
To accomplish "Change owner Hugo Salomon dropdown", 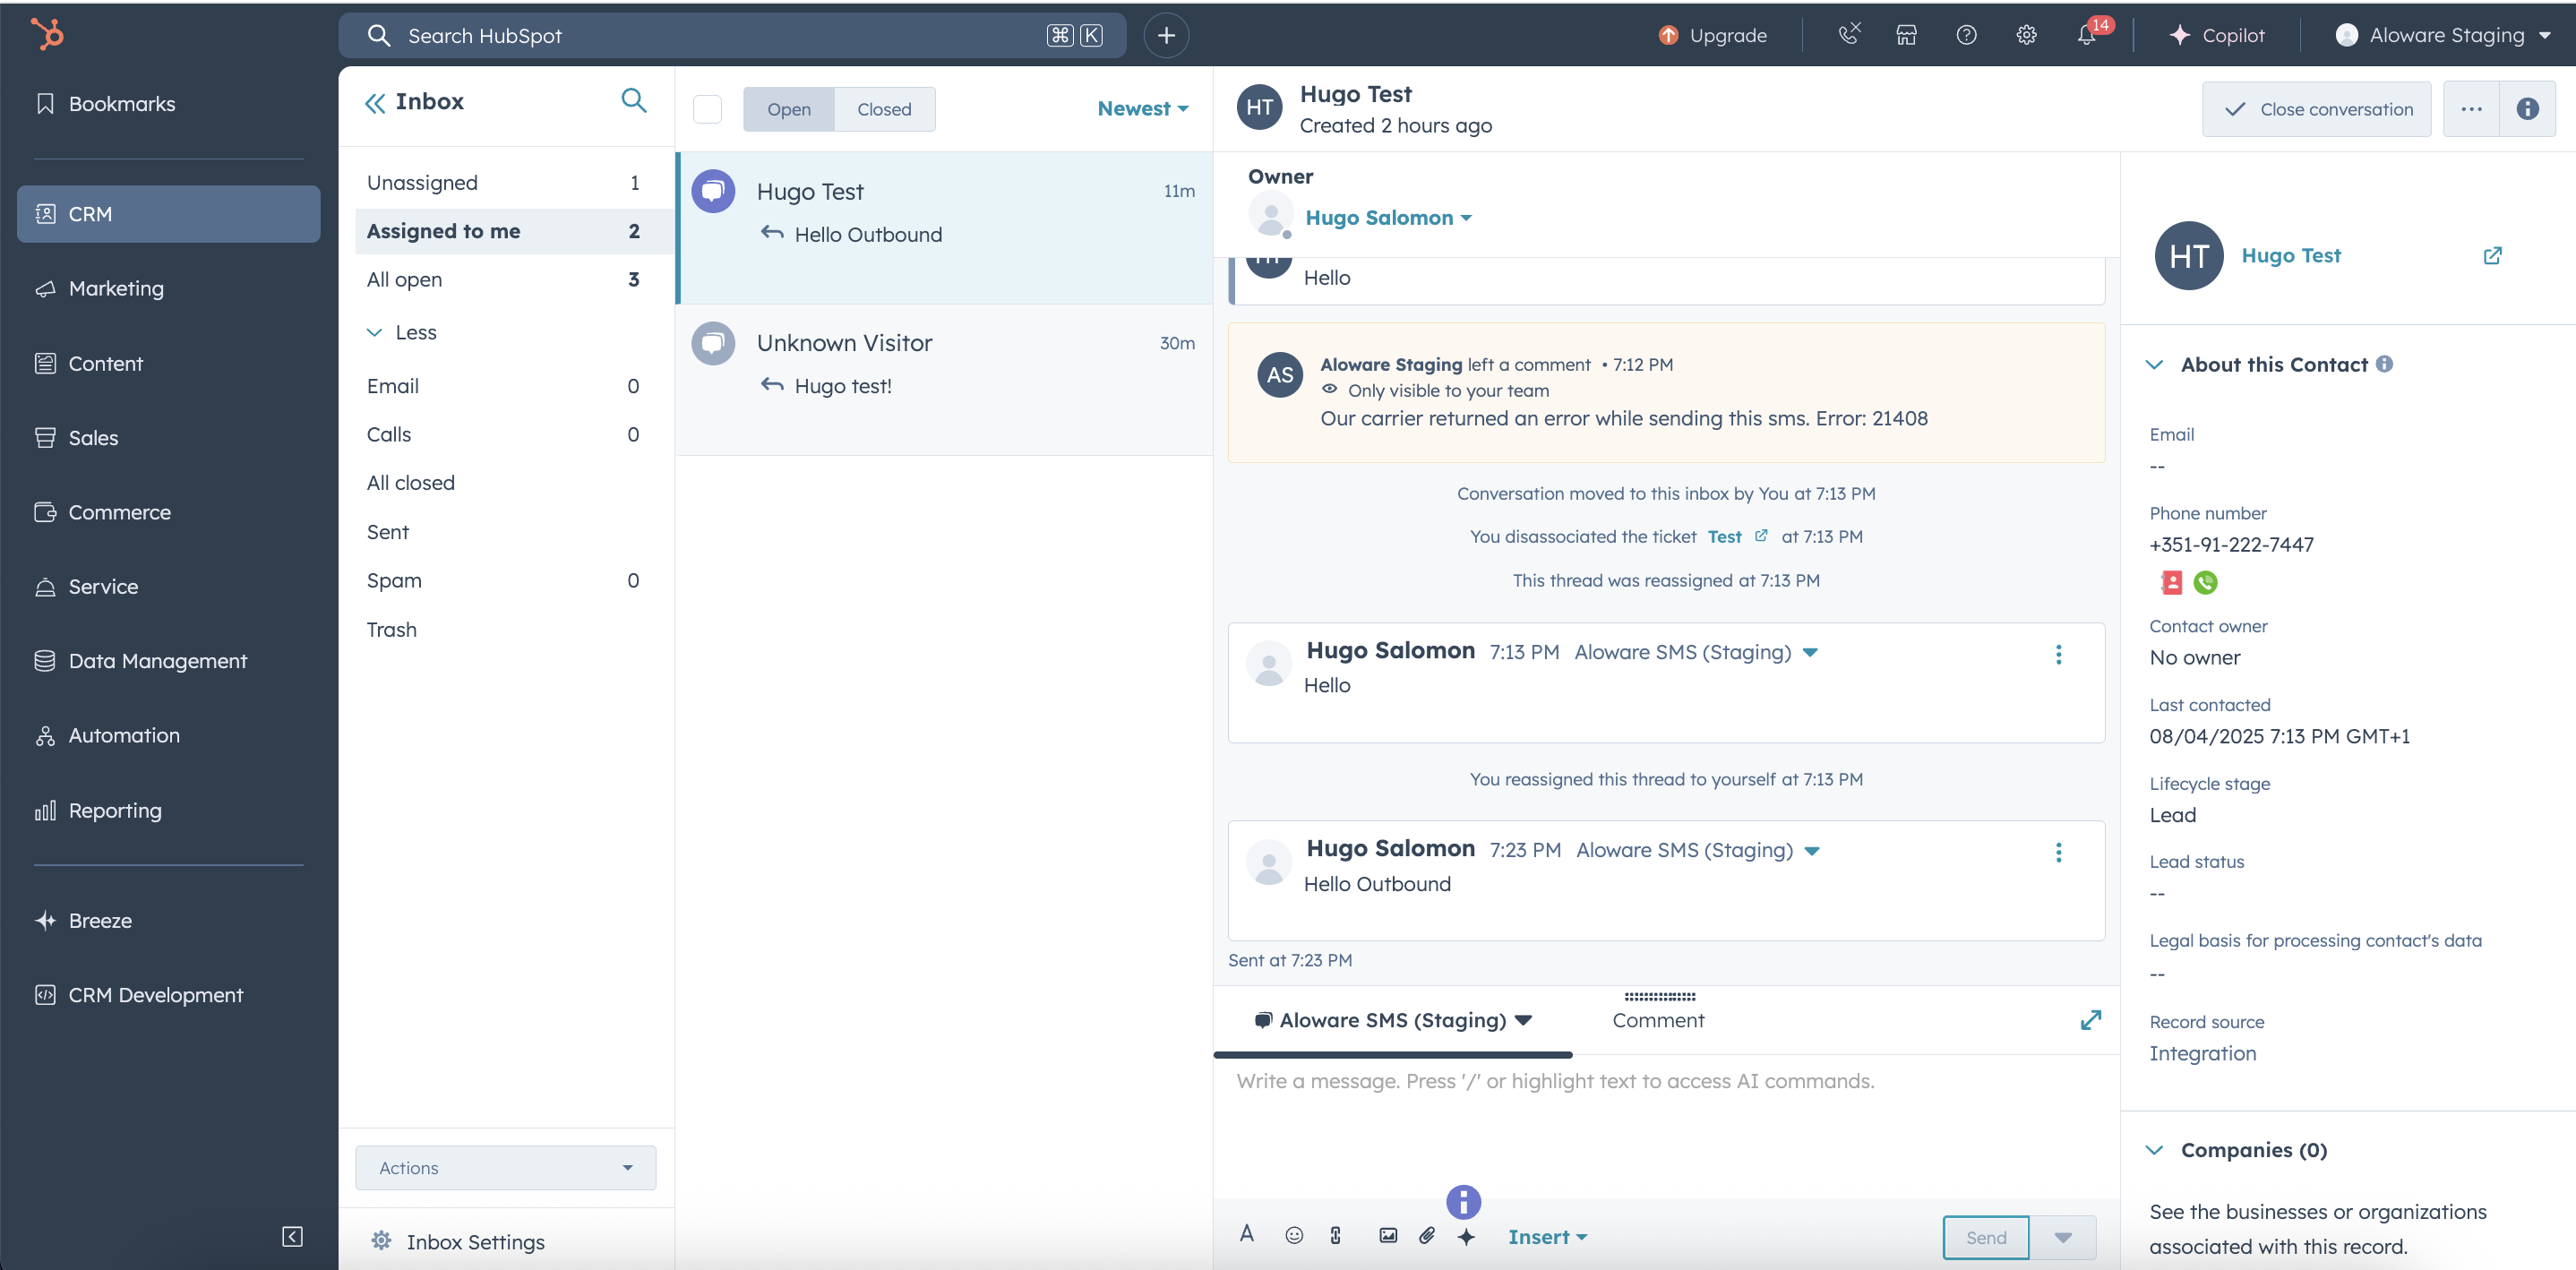I will tap(1388, 217).
